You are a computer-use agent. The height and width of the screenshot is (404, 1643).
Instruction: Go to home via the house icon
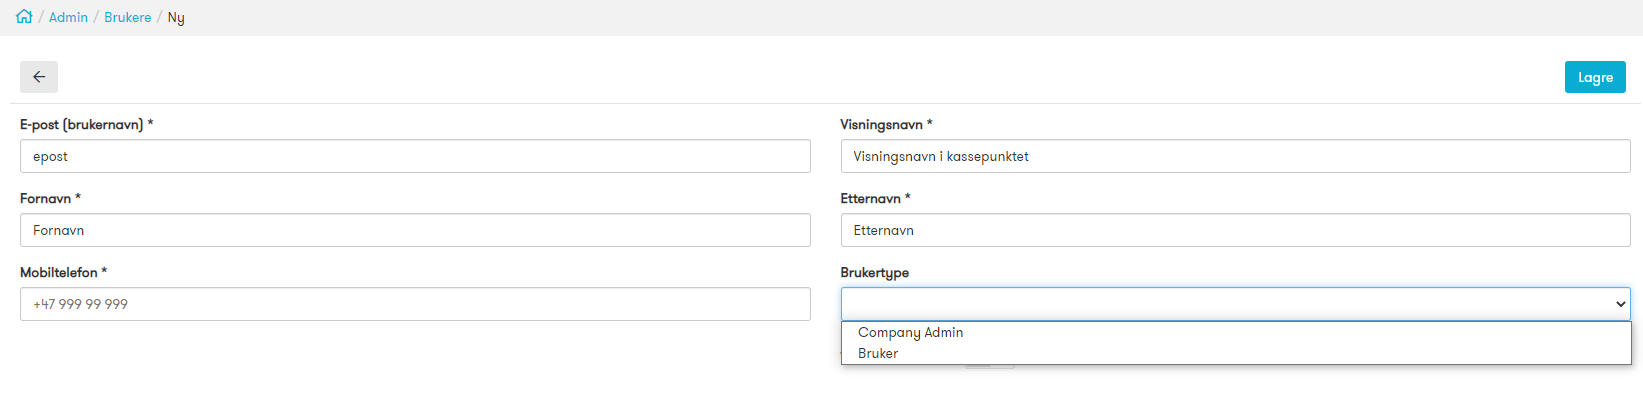coord(24,17)
